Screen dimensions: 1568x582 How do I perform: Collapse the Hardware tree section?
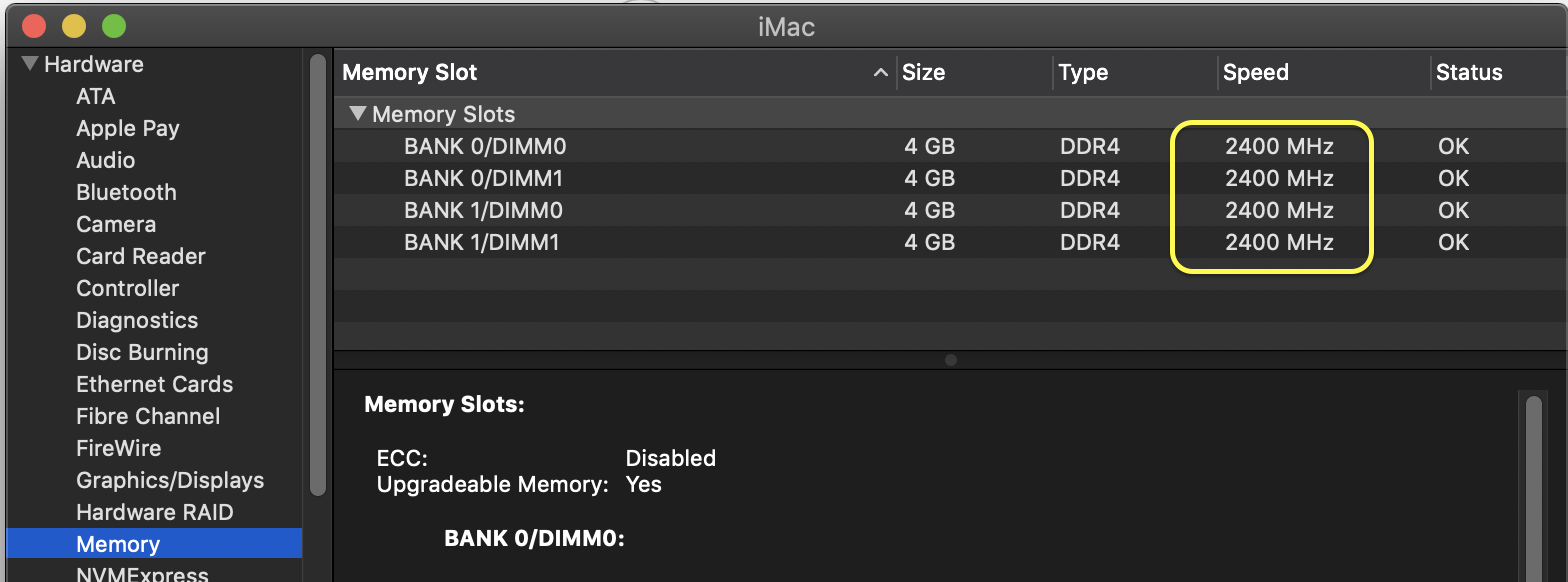[x=29, y=65]
